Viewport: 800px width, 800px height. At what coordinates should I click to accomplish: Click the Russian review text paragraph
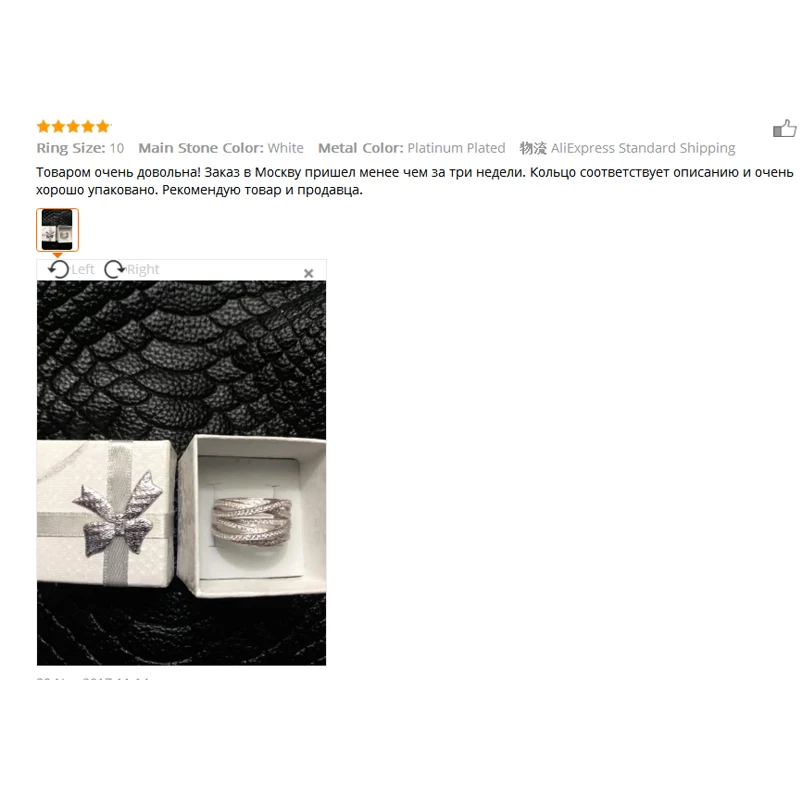click(414, 181)
